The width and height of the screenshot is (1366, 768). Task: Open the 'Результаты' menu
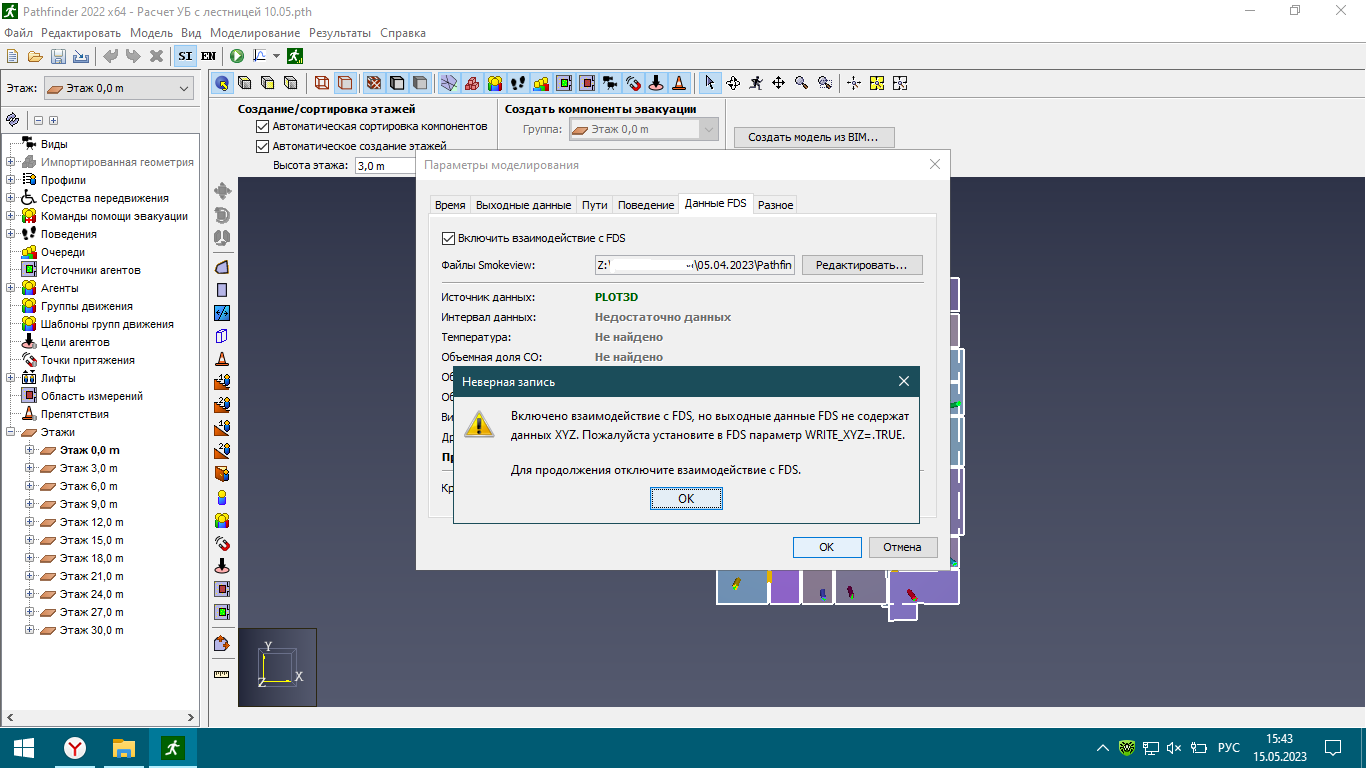click(340, 33)
